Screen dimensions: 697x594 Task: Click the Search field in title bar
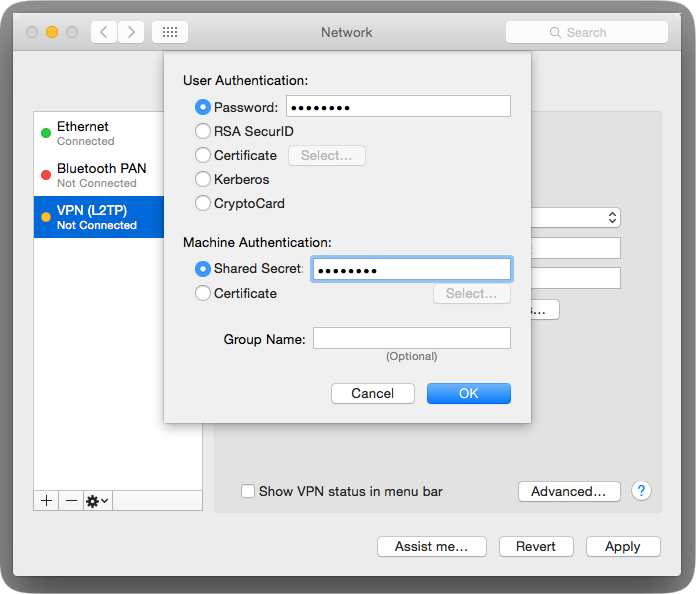[x=586, y=32]
